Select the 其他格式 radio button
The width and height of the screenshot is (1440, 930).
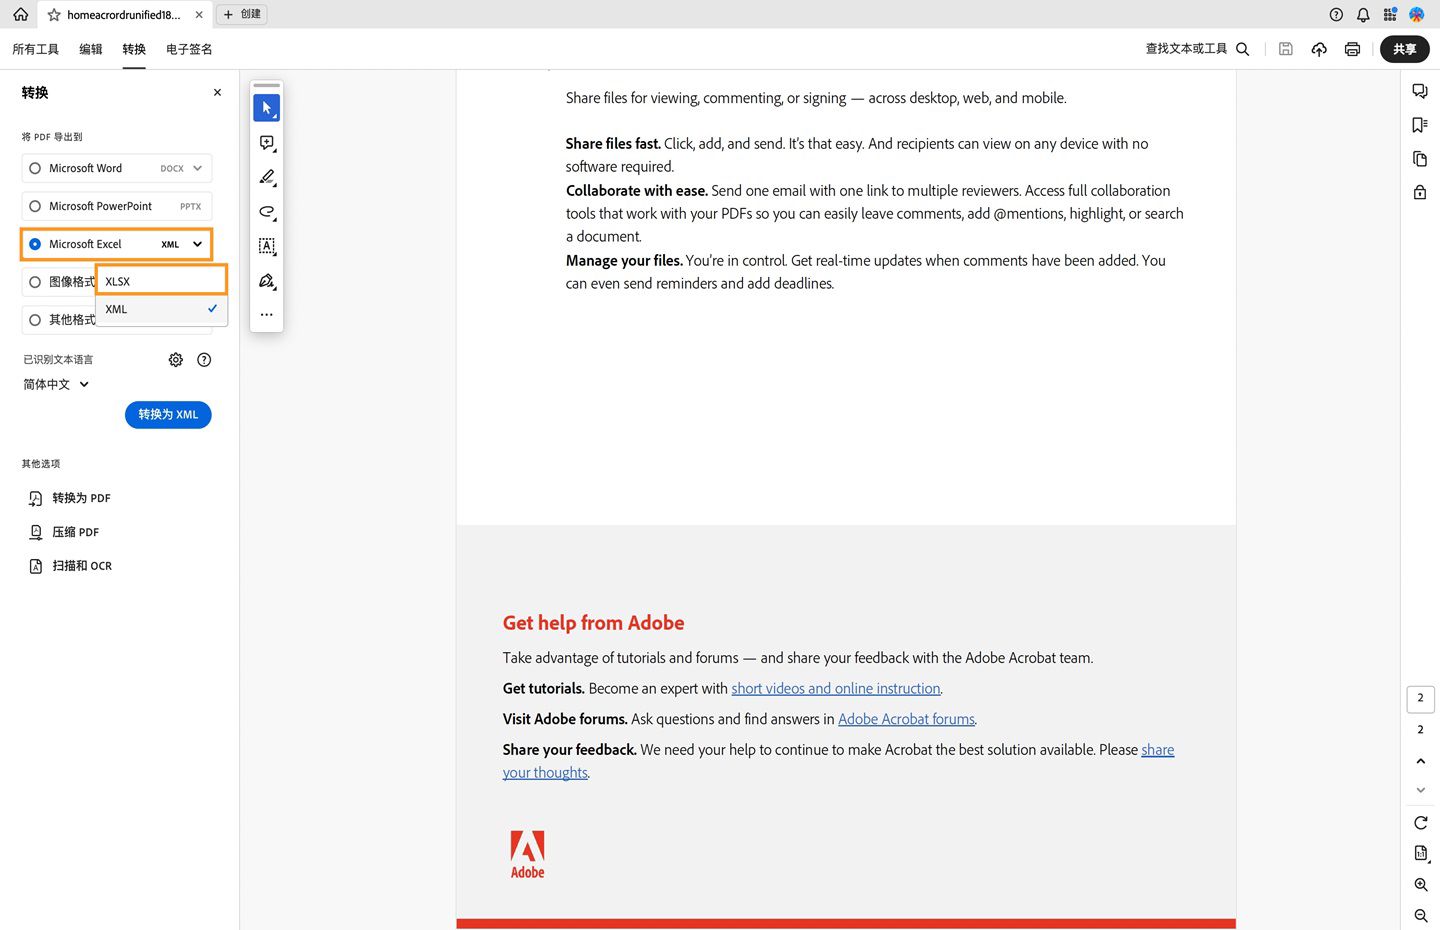(35, 320)
